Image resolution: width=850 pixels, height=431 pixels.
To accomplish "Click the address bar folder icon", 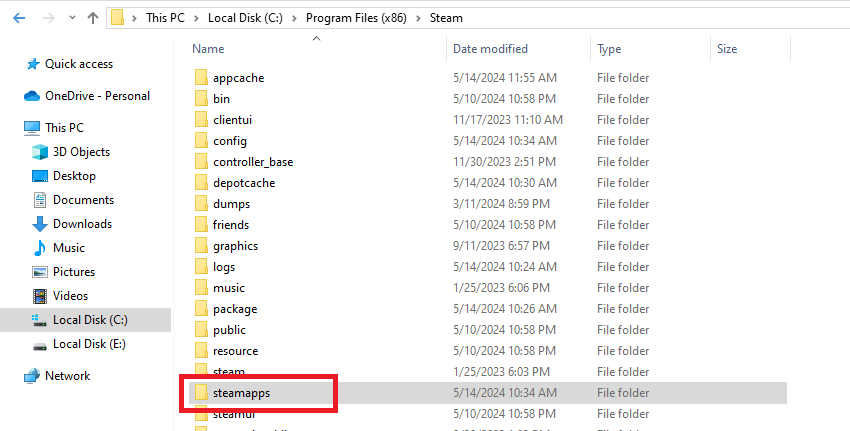I will (118, 18).
